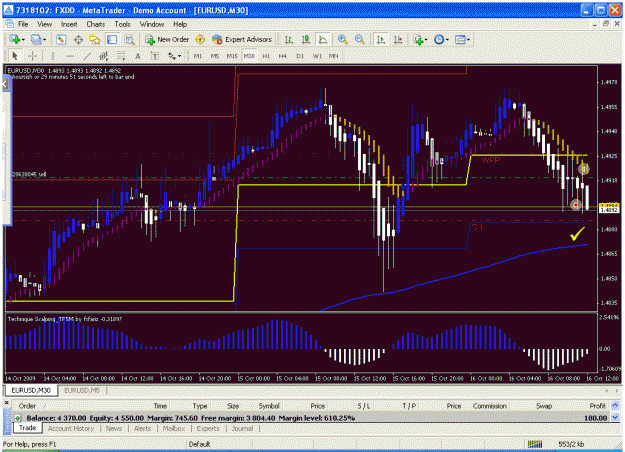Toggle the Chart Shift icon
This screenshot has width=625, height=452.
[398, 39]
